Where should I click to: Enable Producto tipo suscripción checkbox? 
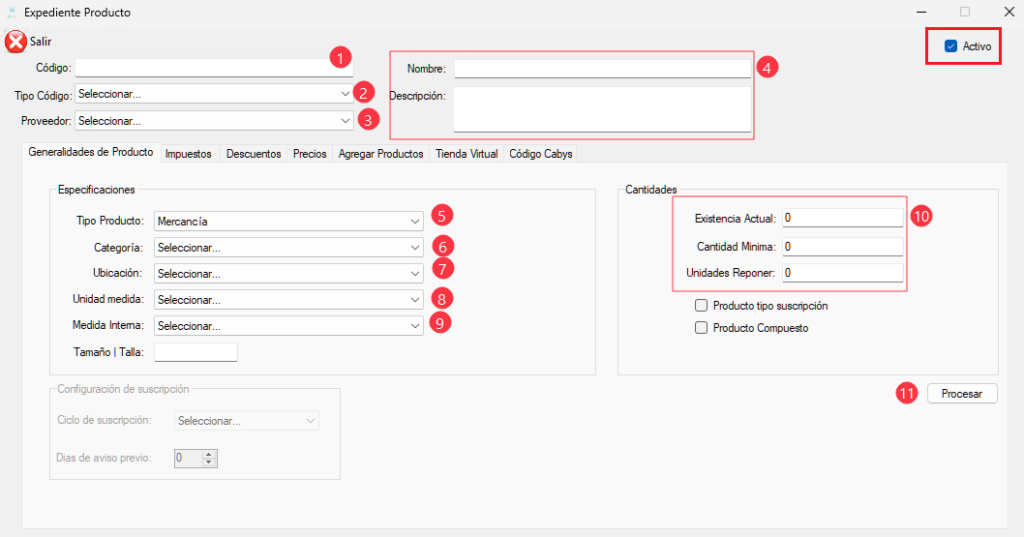[x=701, y=306]
